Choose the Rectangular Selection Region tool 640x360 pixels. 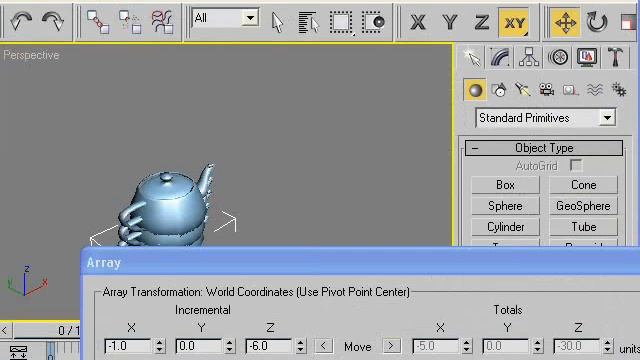point(341,22)
